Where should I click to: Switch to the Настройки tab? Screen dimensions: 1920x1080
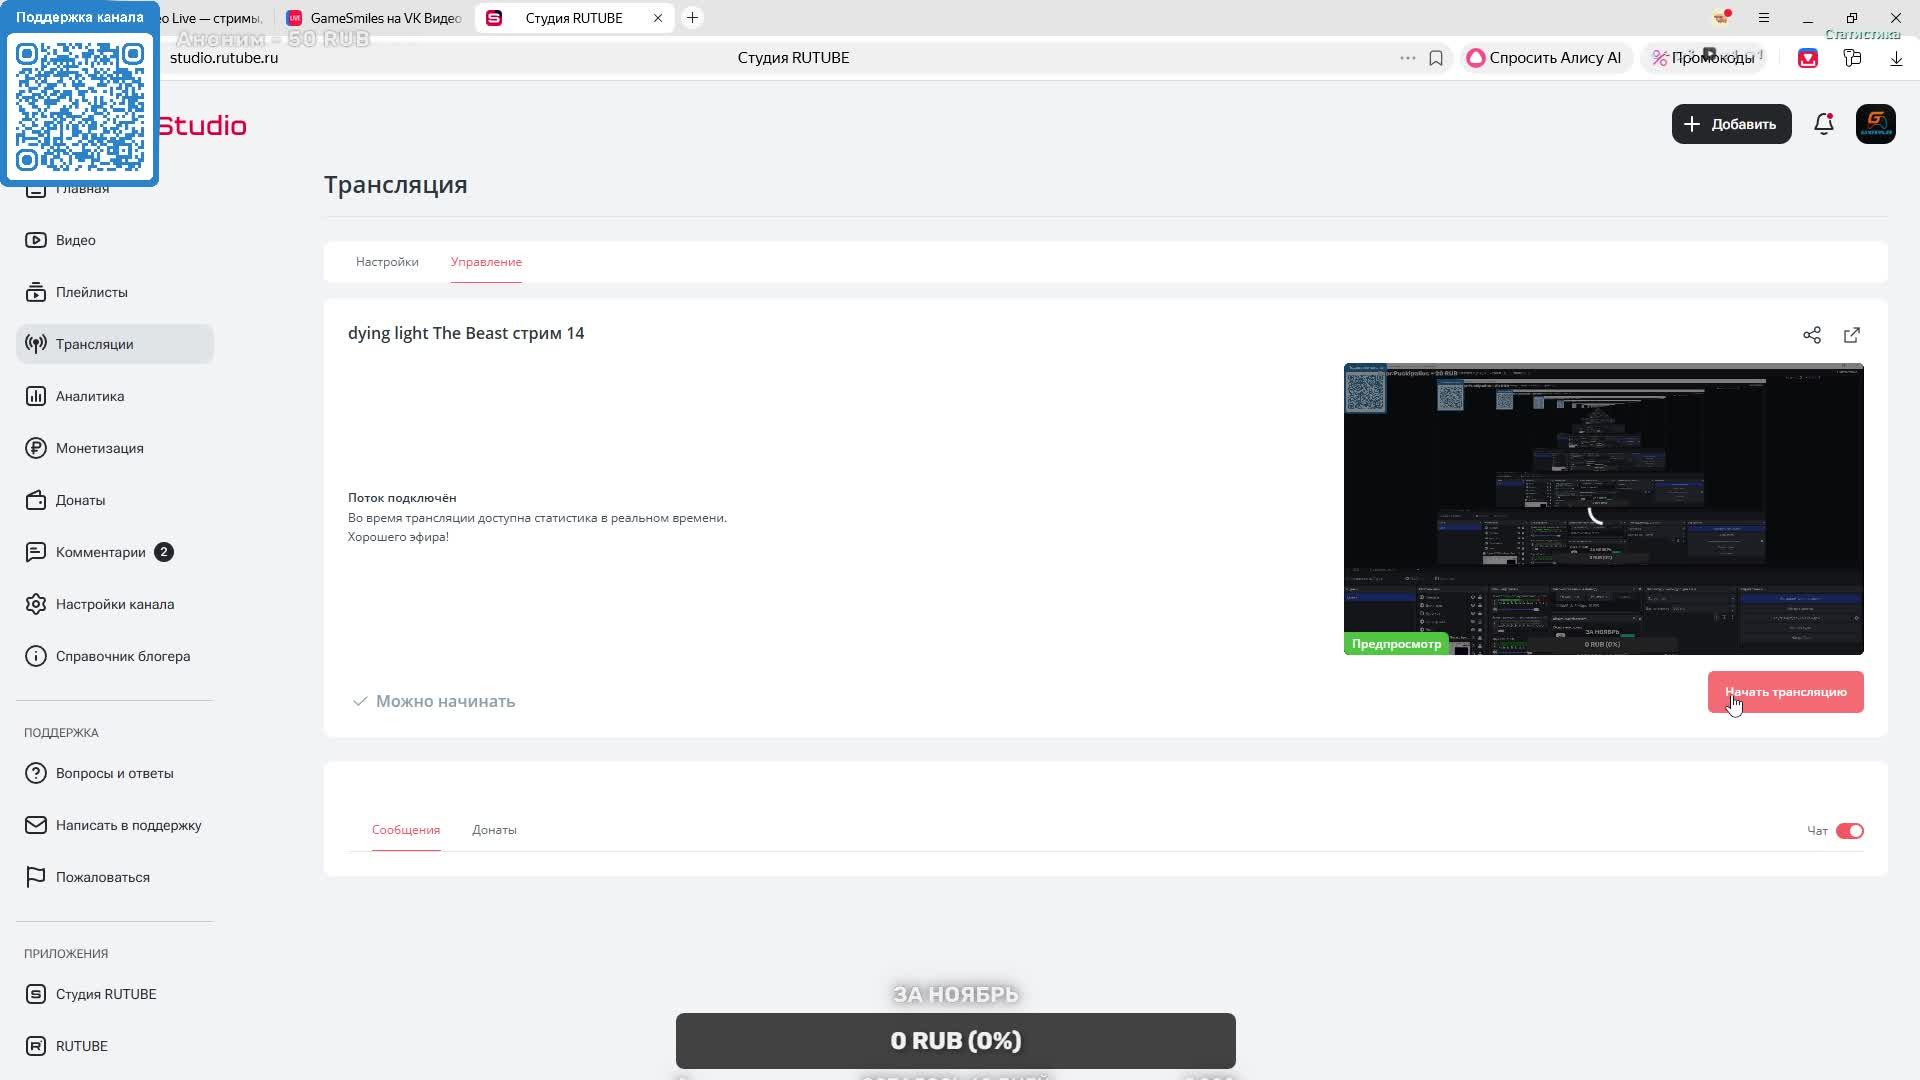387,262
